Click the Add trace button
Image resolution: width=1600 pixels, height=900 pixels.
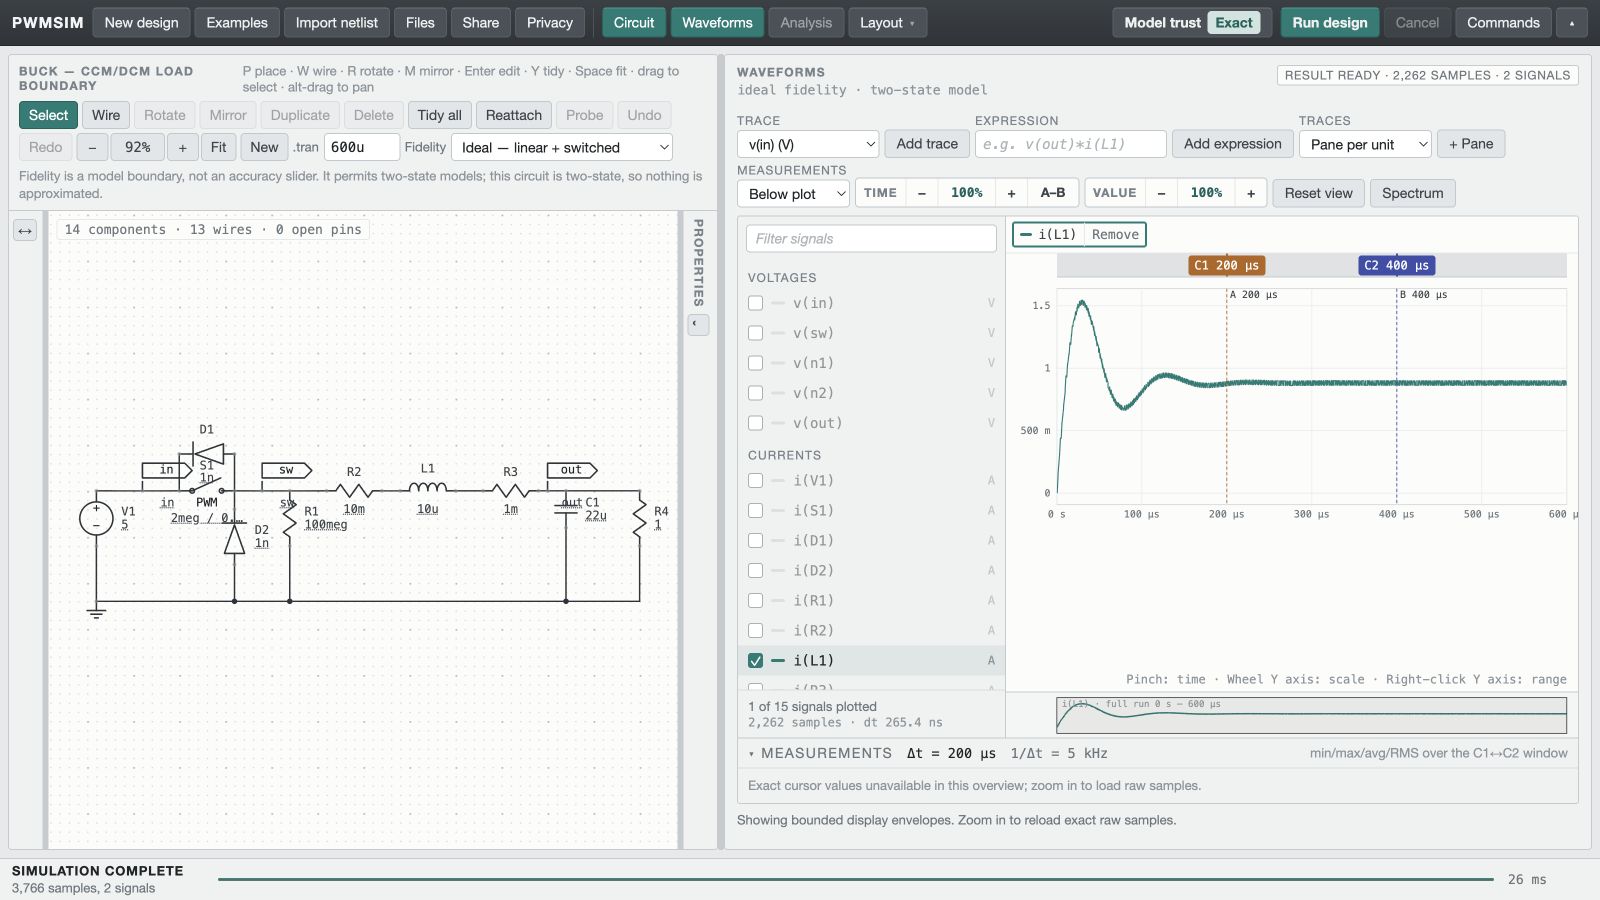click(927, 144)
